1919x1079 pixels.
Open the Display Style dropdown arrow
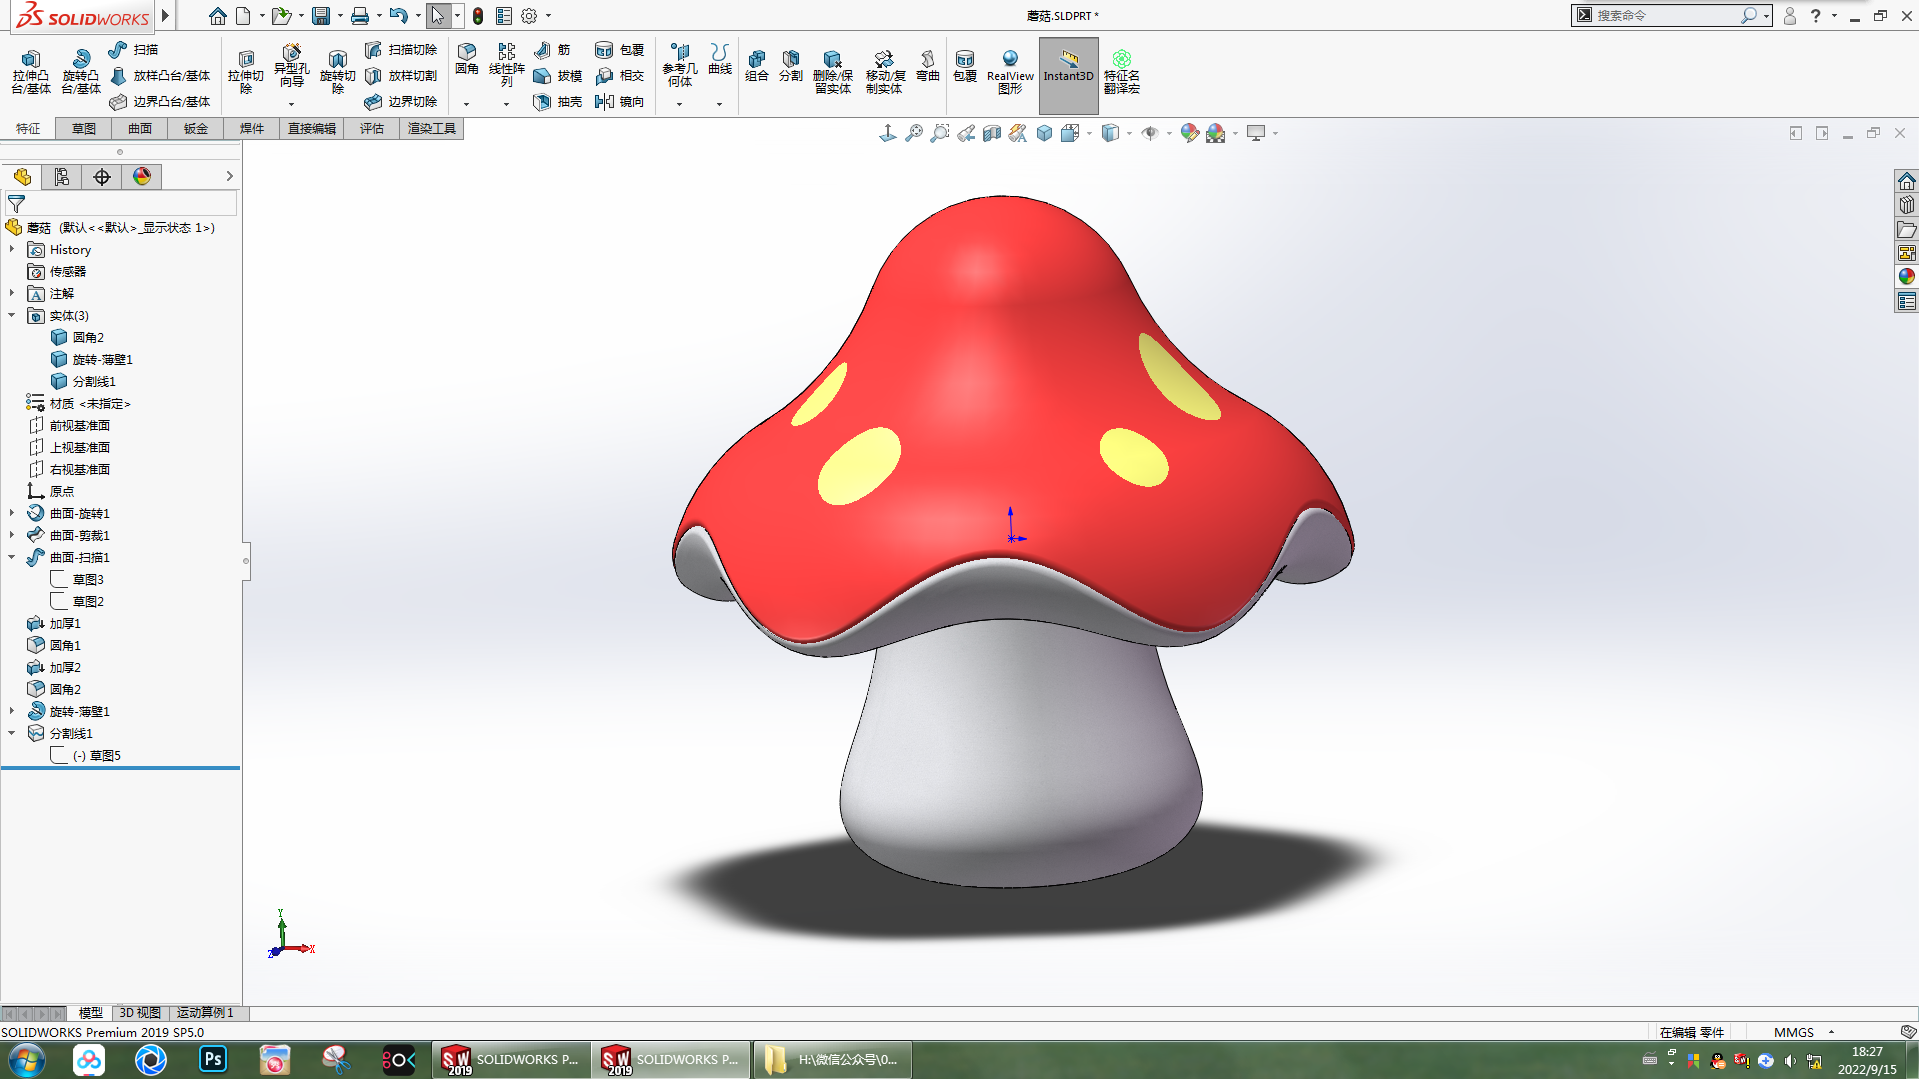tap(1129, 133)
